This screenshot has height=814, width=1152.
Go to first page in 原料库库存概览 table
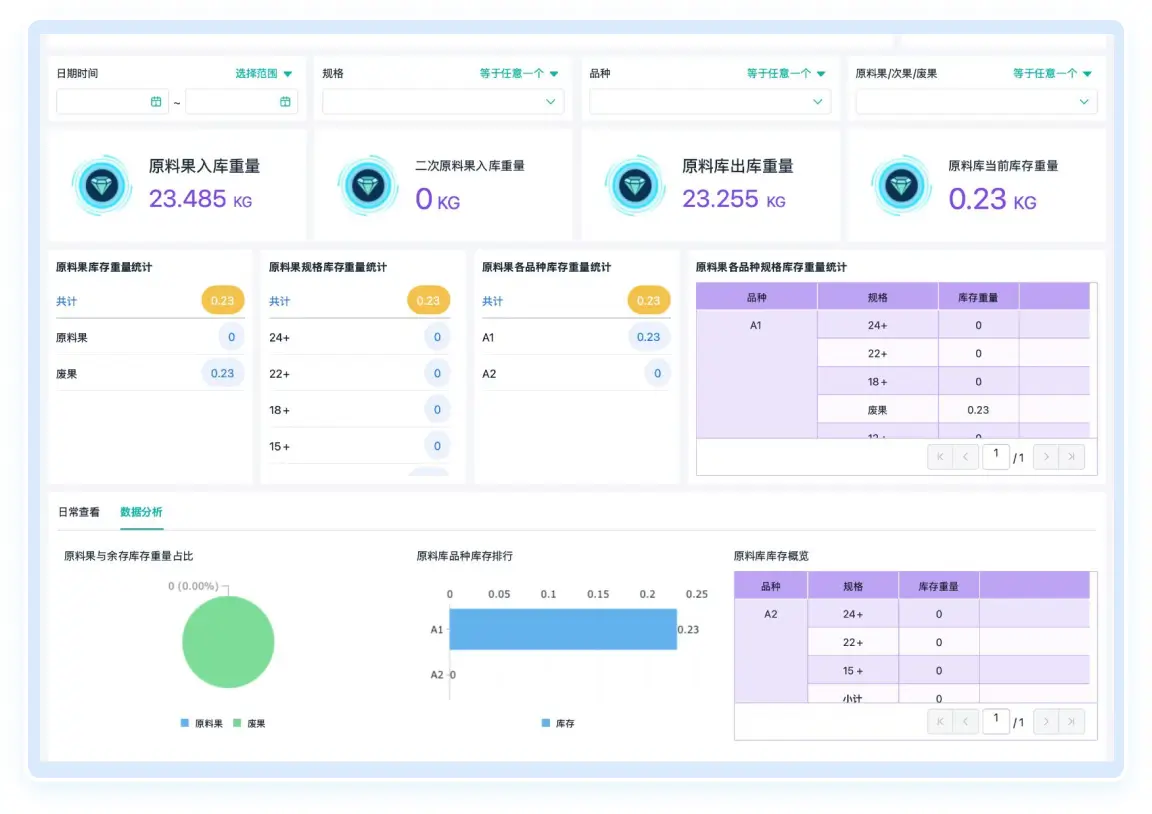[939, 721]
